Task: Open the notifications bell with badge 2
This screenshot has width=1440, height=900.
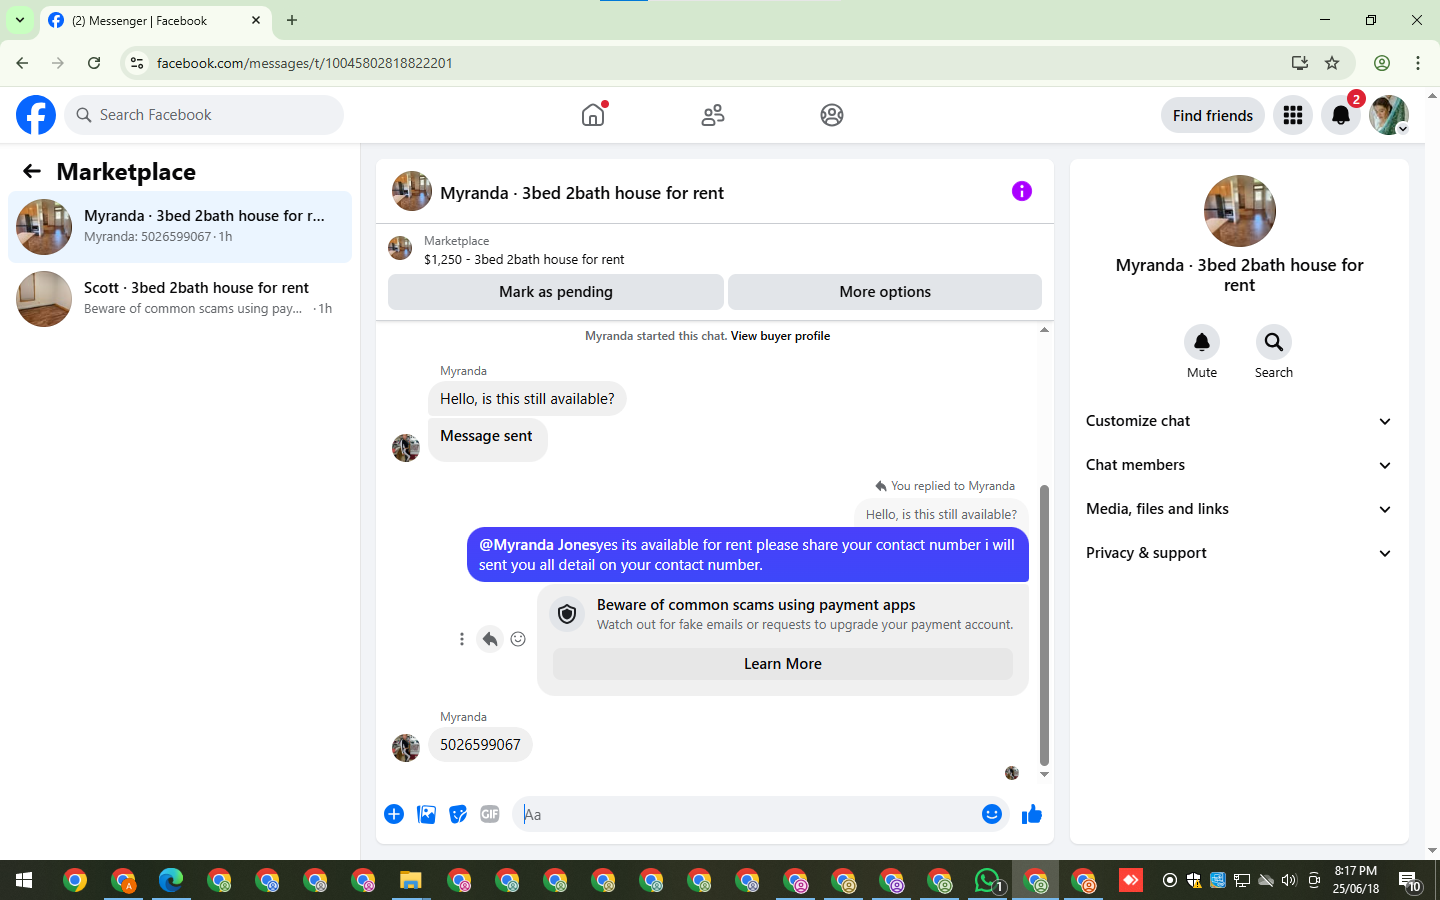Action: click(1341, 115)
